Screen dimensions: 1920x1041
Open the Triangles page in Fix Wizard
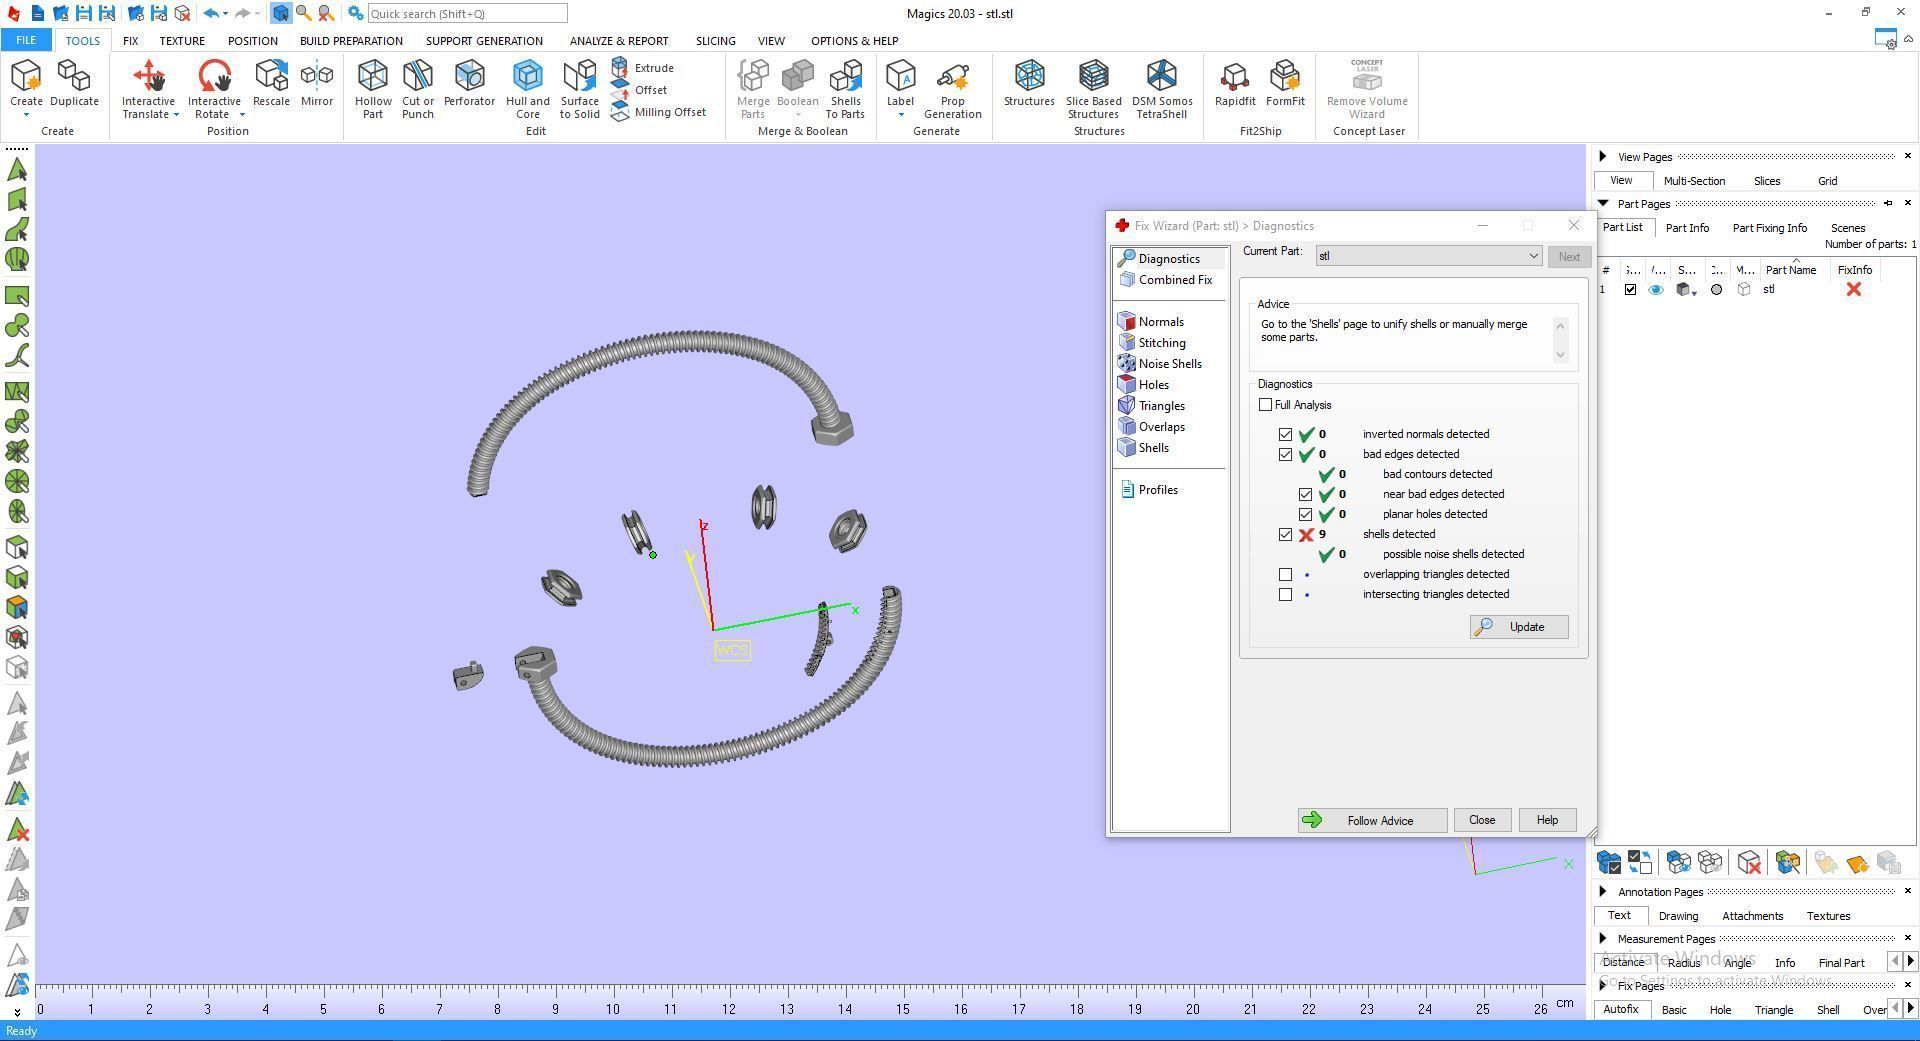coord(1161,406)
